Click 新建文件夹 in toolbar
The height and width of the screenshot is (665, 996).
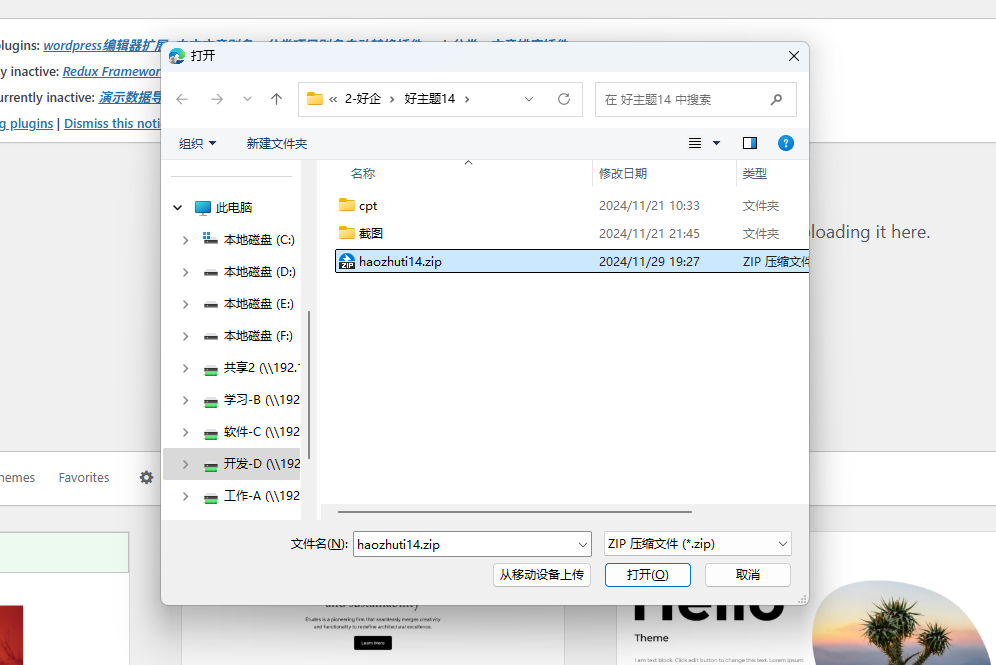point(277,143)
